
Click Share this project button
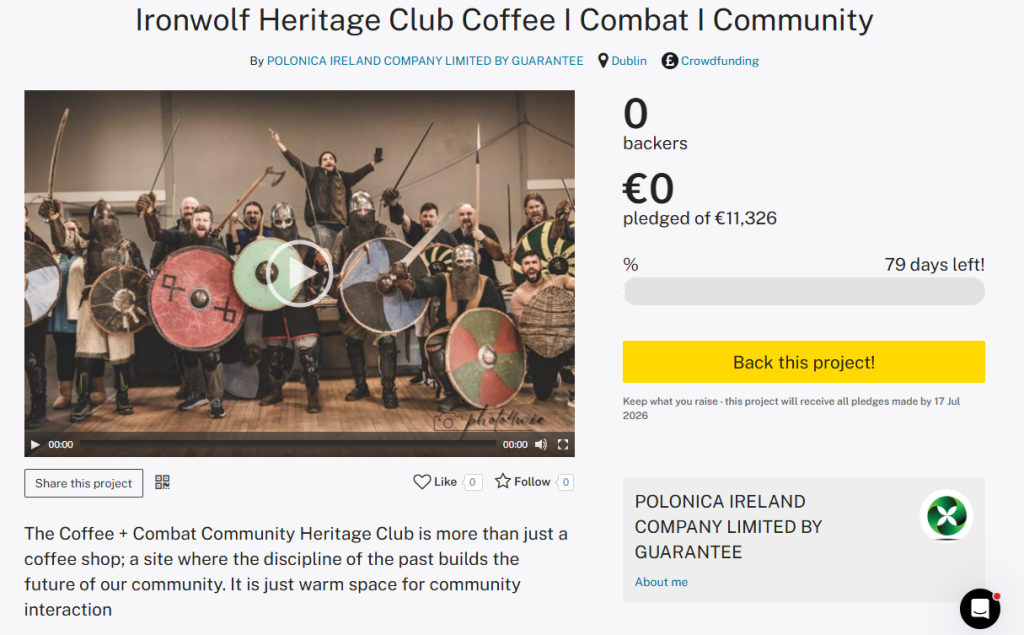[x=84, y=483]
